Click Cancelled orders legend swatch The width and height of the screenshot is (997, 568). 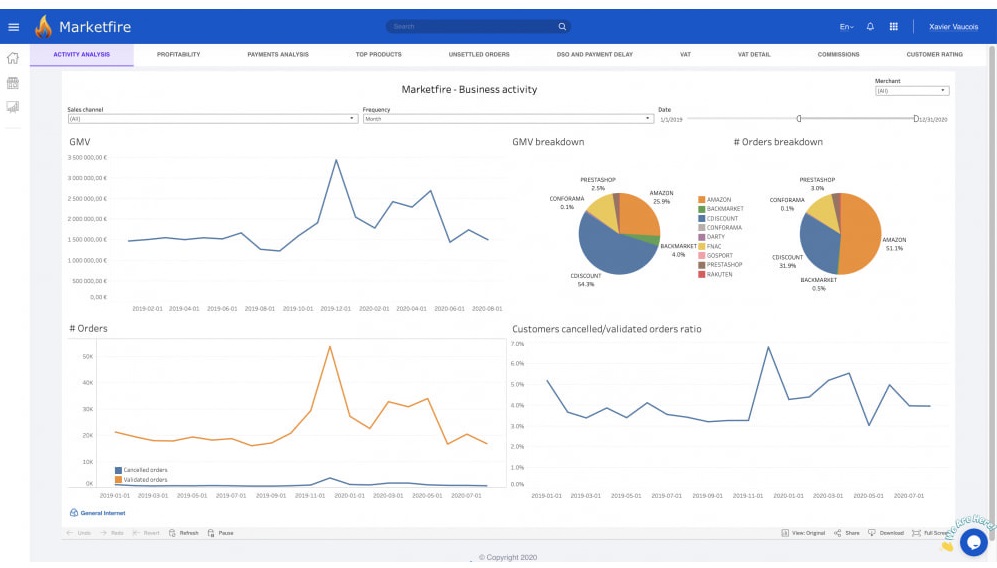point(118,470)
